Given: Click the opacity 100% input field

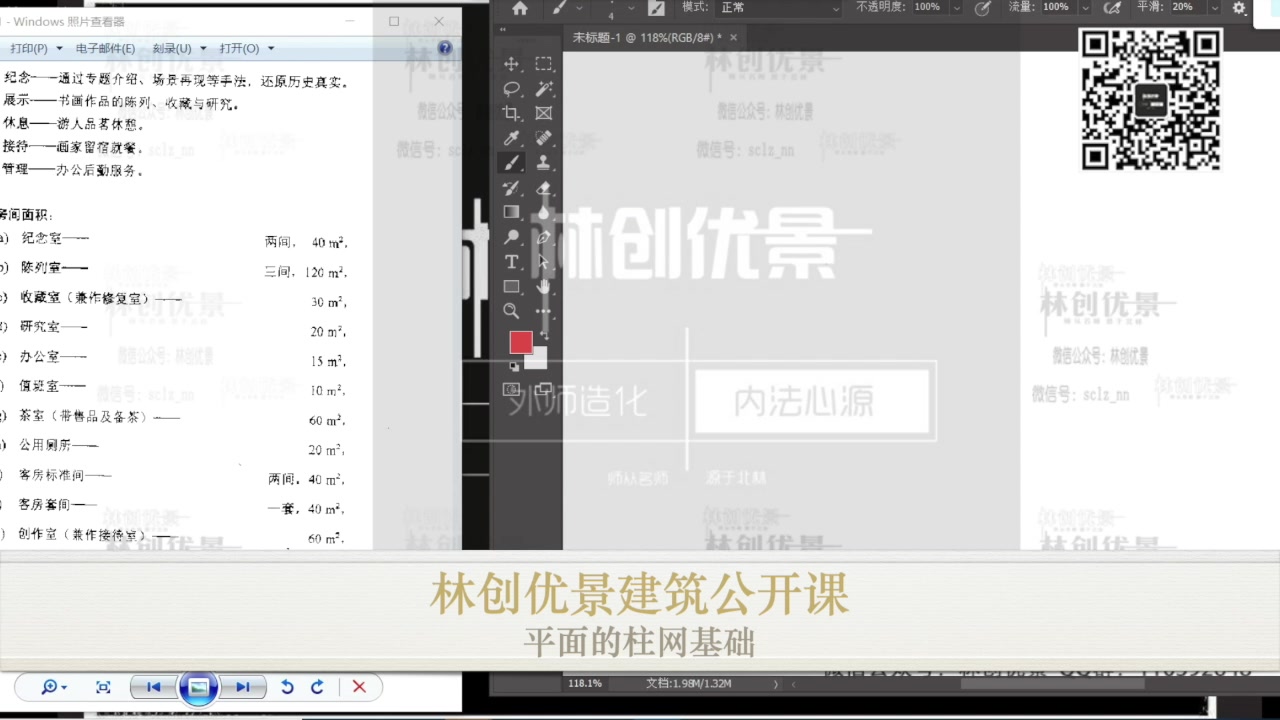Looking at the screenshot, I should coord(928,7).
